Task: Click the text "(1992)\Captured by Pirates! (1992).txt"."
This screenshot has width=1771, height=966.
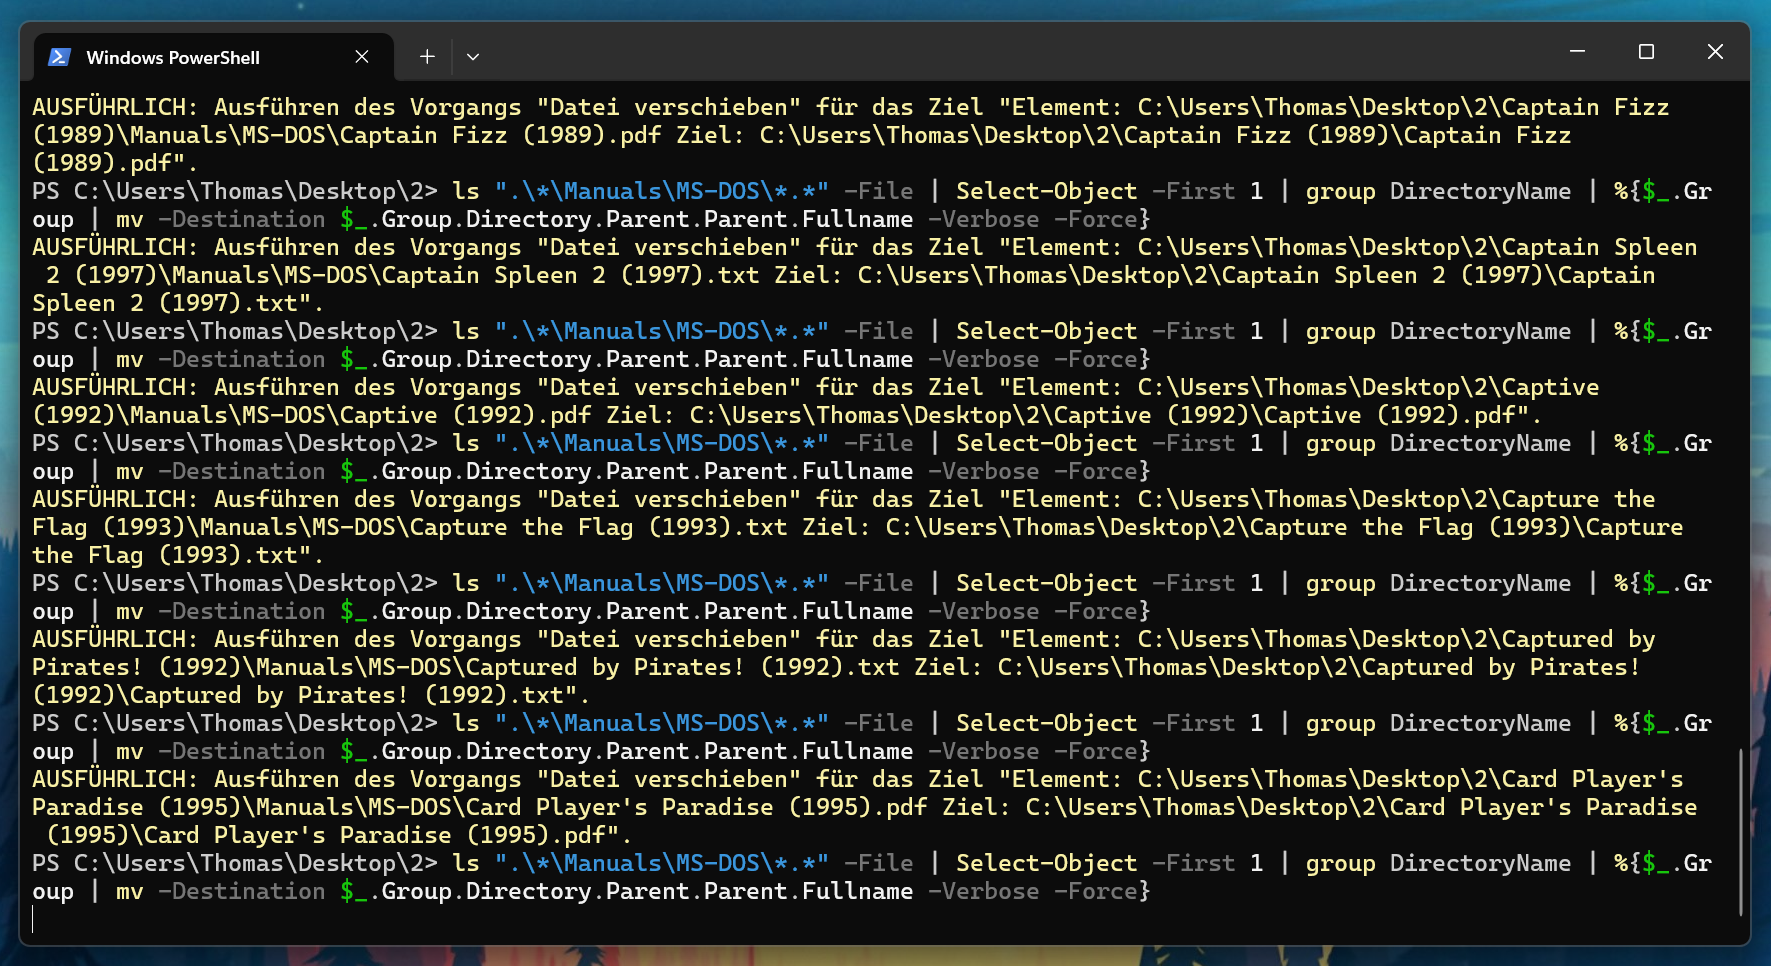Action: coord(311,695)
